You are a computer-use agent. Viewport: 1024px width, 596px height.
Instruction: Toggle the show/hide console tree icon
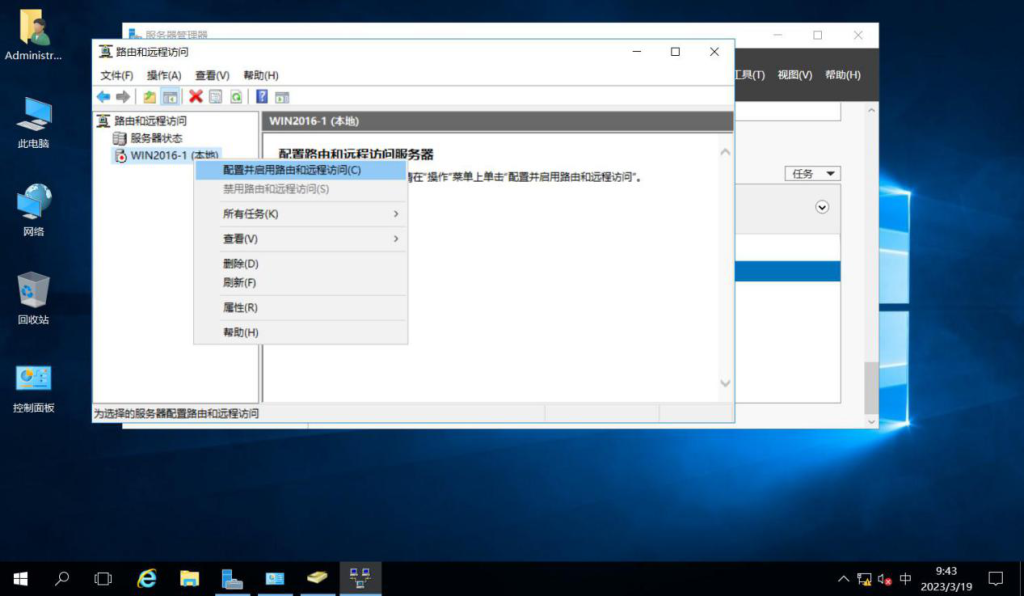(x=170, y=97)
